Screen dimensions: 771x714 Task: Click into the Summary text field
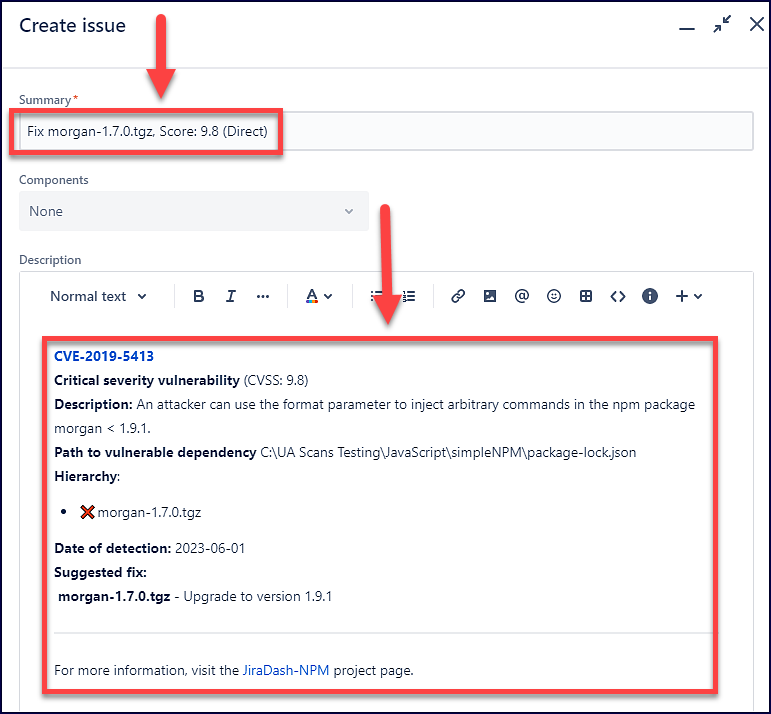pyautogui.click(x=500, y=132)
